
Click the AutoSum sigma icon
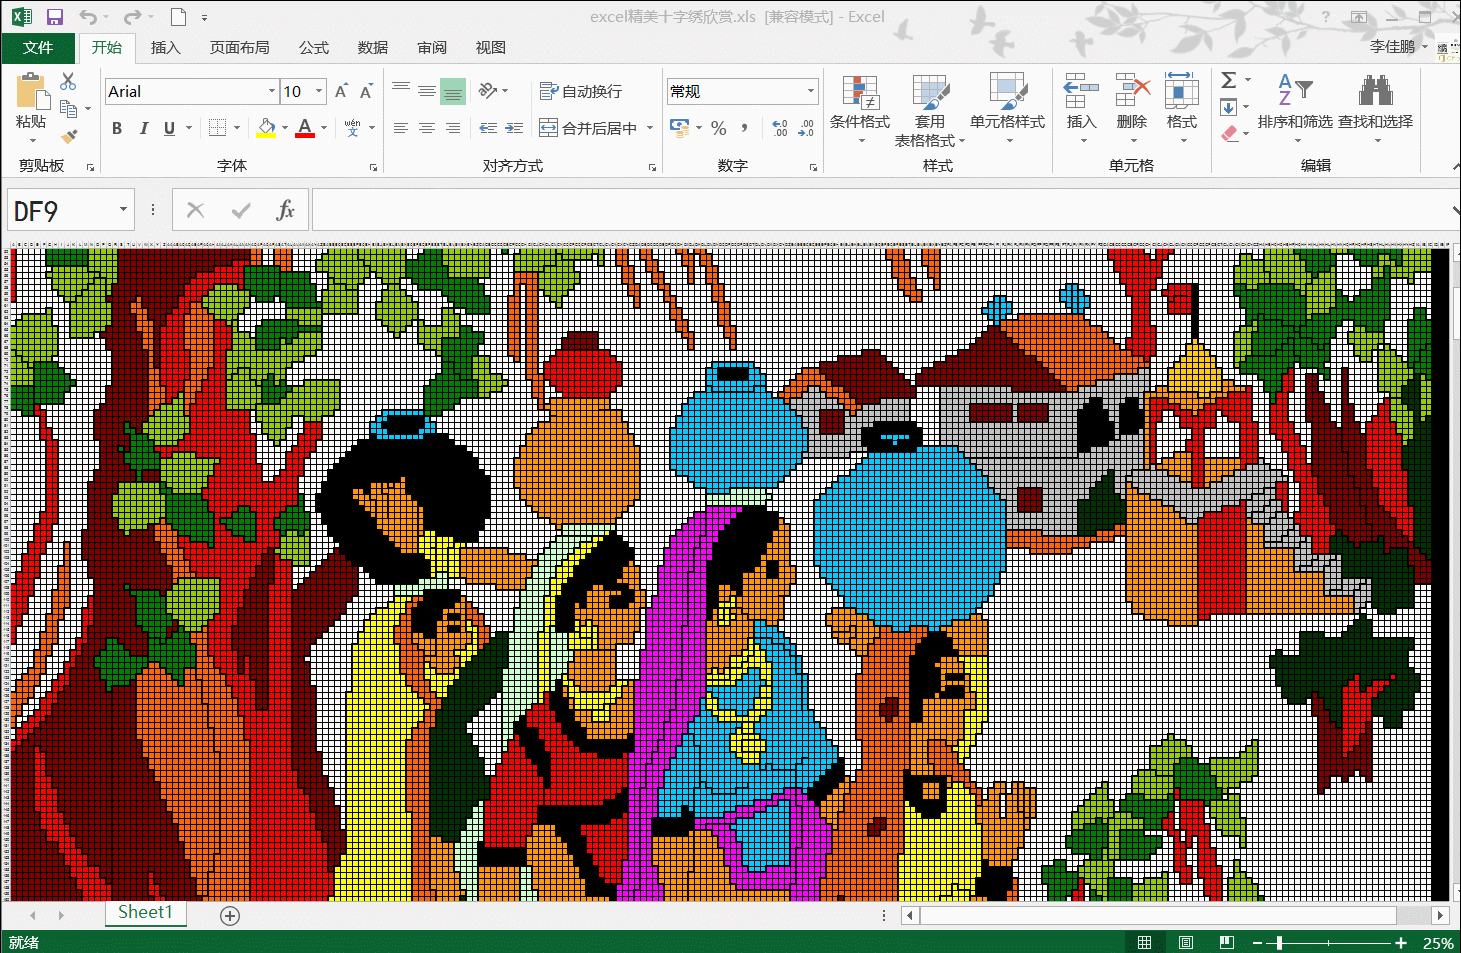click(x=1229, y=80)
